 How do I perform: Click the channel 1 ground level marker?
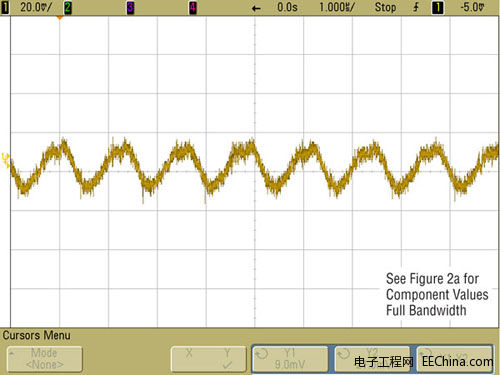click(x=5, y=160)
